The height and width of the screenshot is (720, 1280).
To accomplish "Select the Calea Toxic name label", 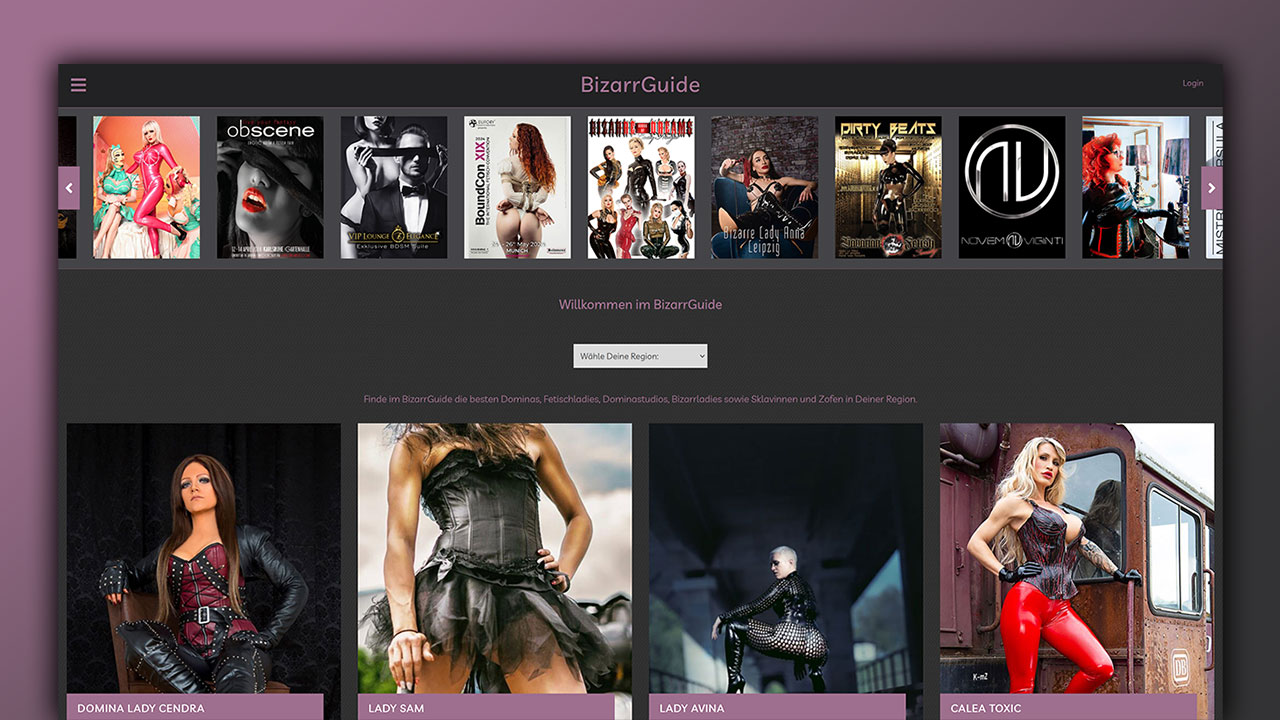I will (1068, 707).
